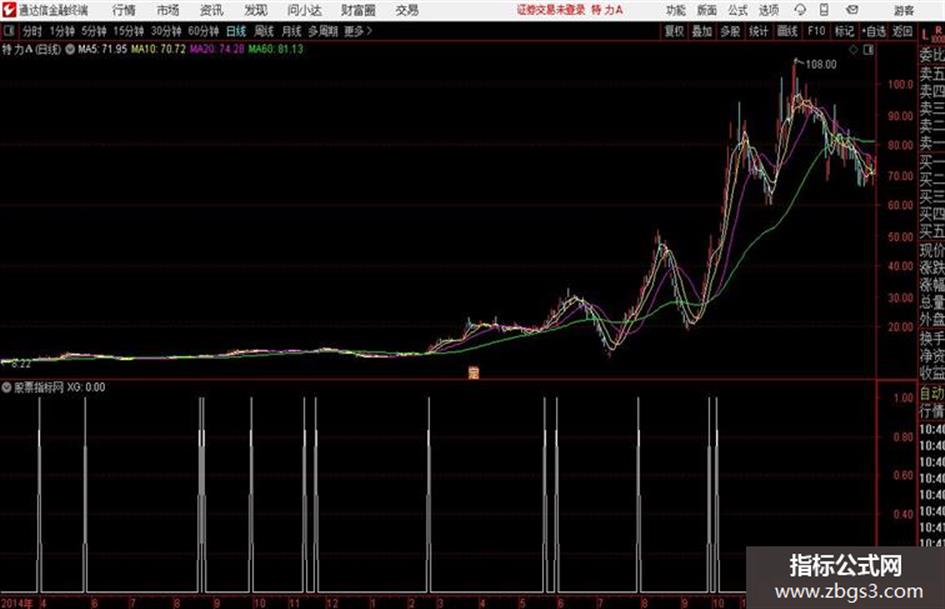Open the 市场 menu

click(x=168, y=10)
